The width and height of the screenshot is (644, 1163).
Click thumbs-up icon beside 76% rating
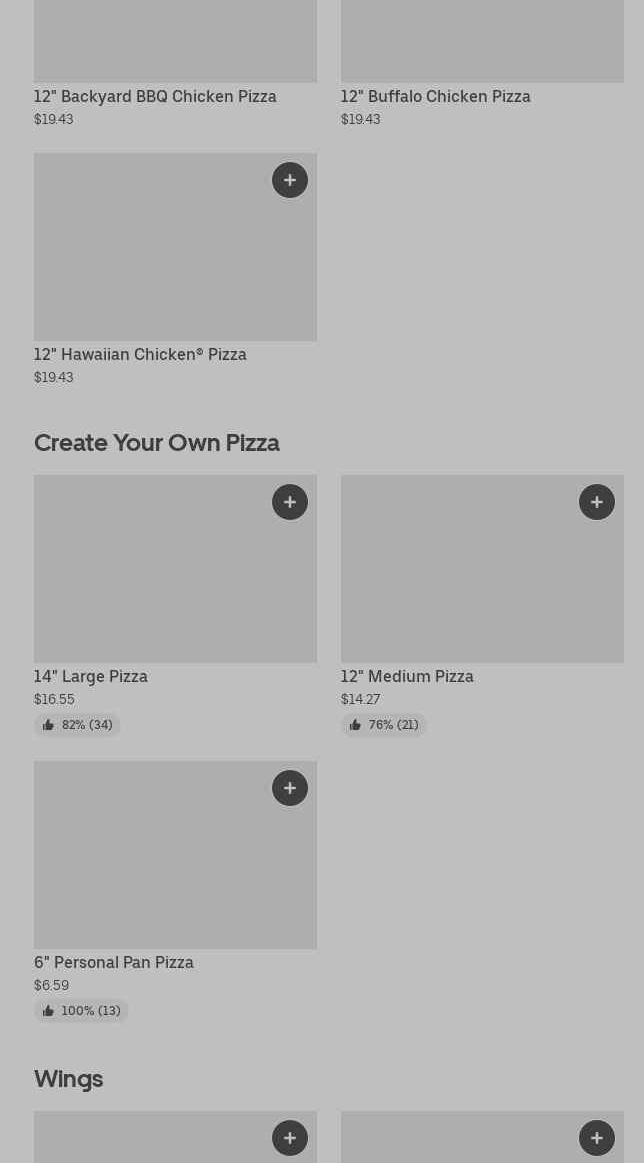[355, 725]
